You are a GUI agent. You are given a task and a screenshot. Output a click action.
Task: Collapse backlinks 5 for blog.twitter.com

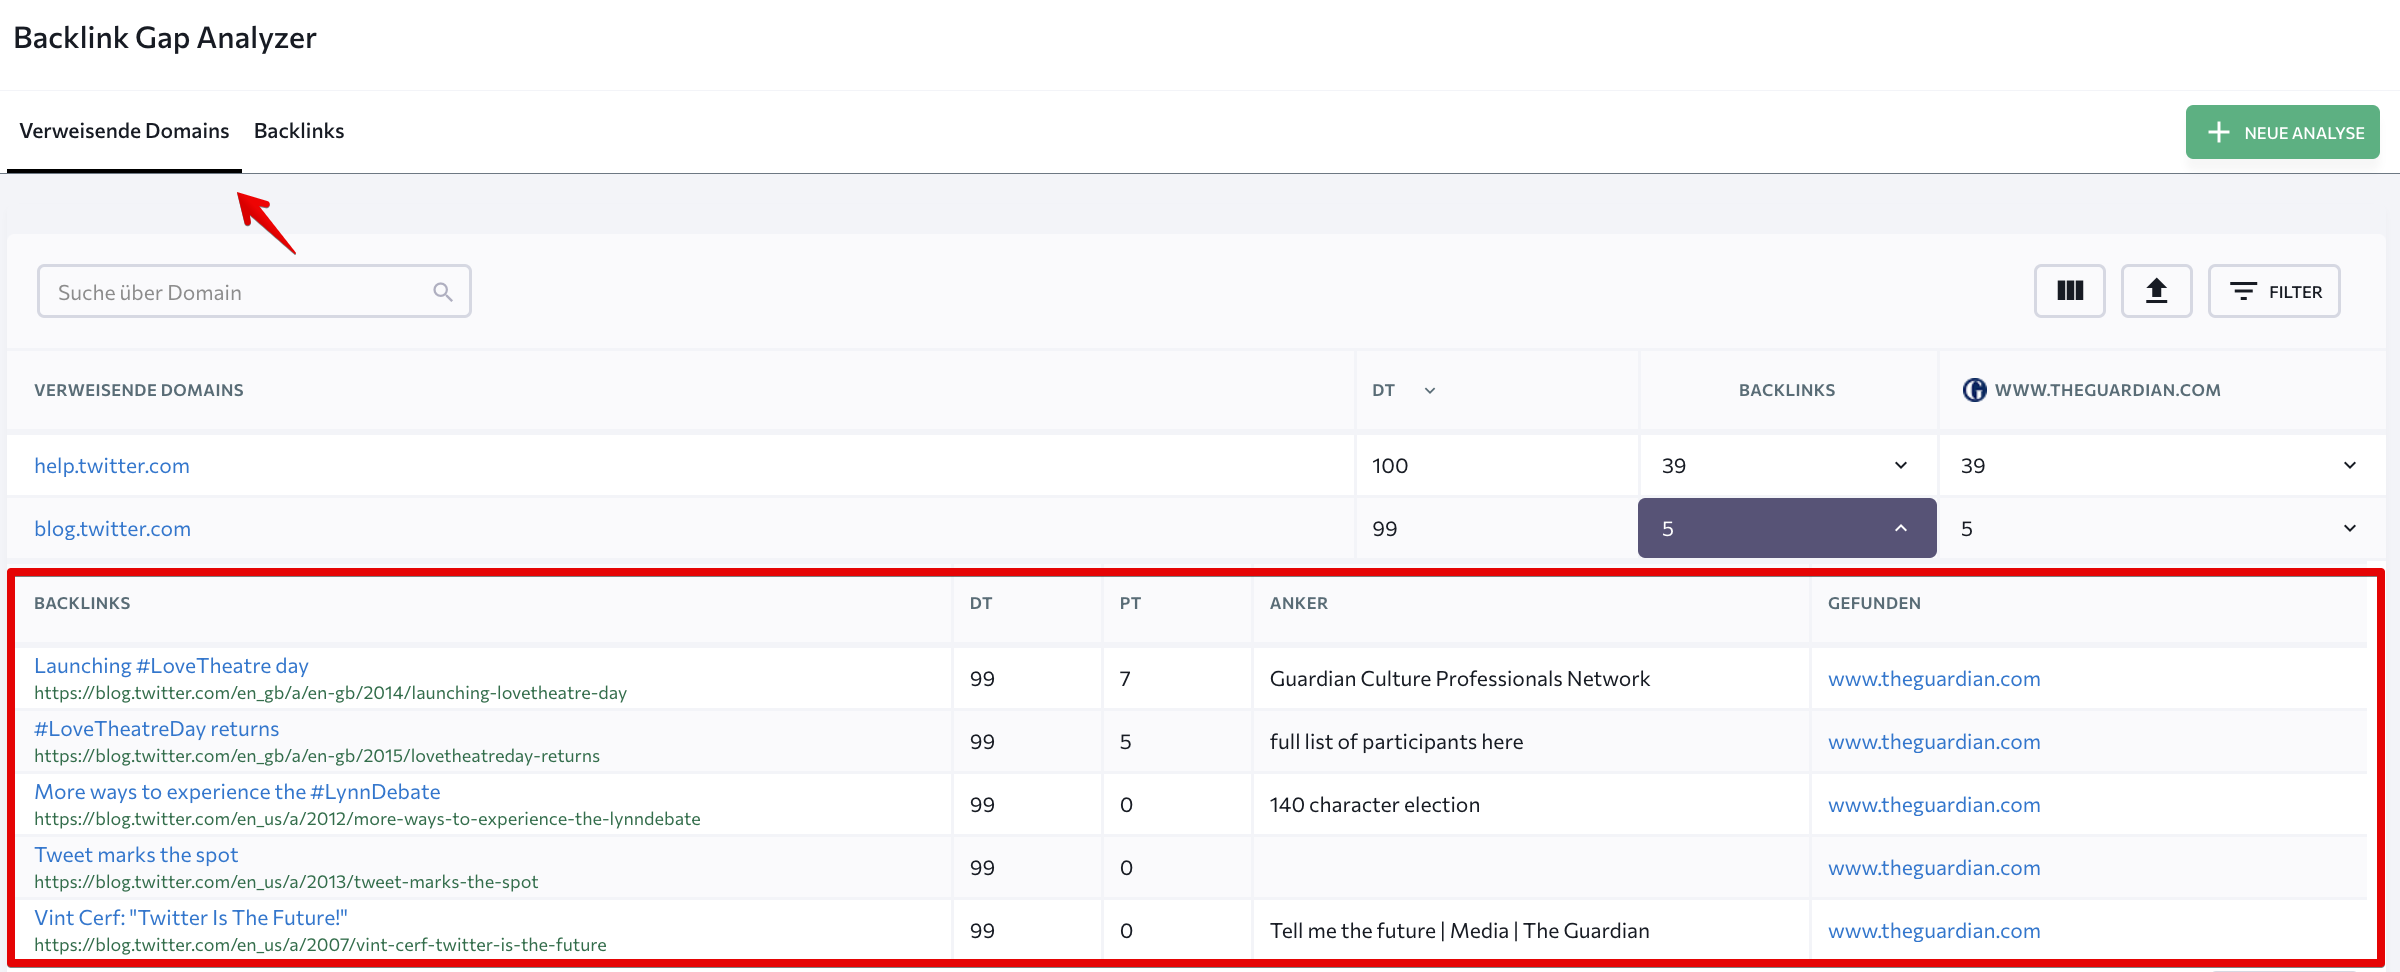(x=1787, y=528)
